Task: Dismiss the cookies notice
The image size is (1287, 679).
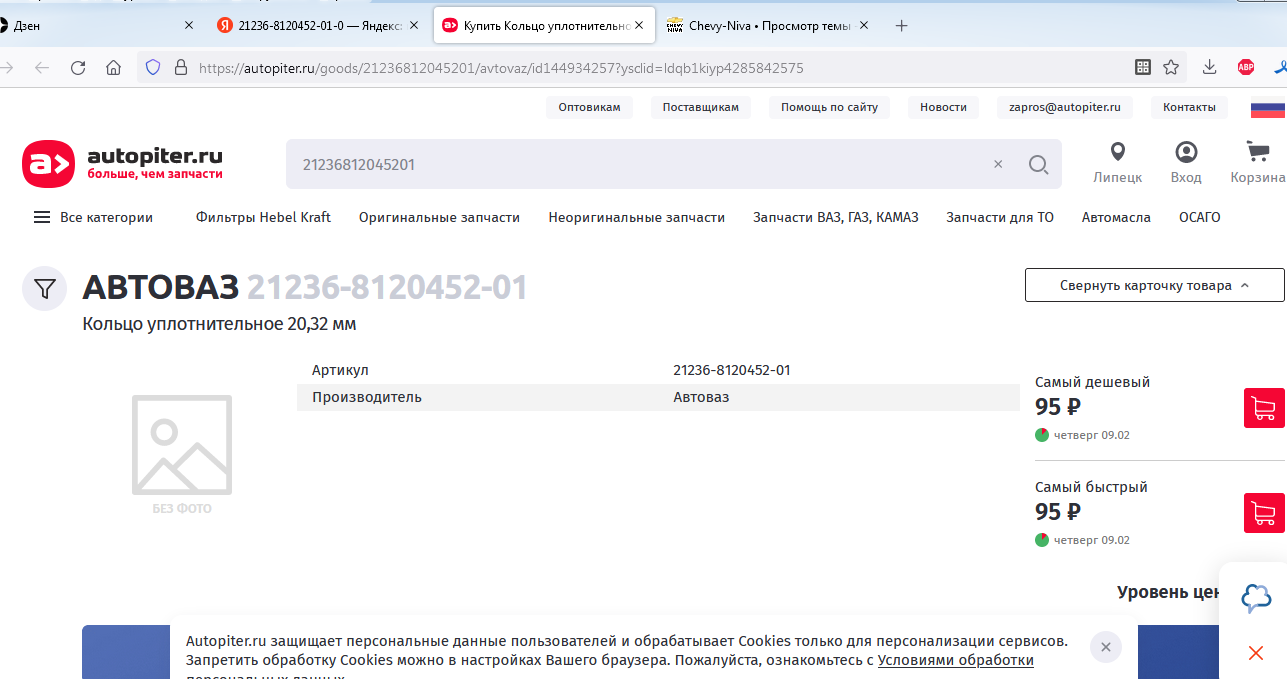Action: pos(1105,647)
